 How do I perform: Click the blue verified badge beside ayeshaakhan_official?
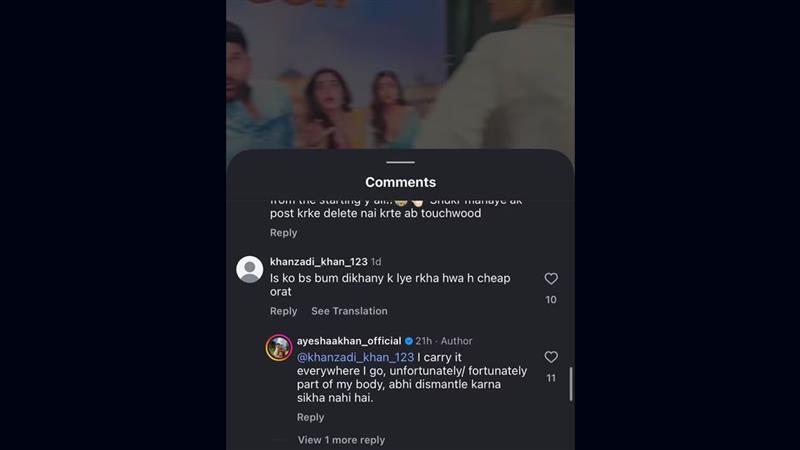(410, 341)
